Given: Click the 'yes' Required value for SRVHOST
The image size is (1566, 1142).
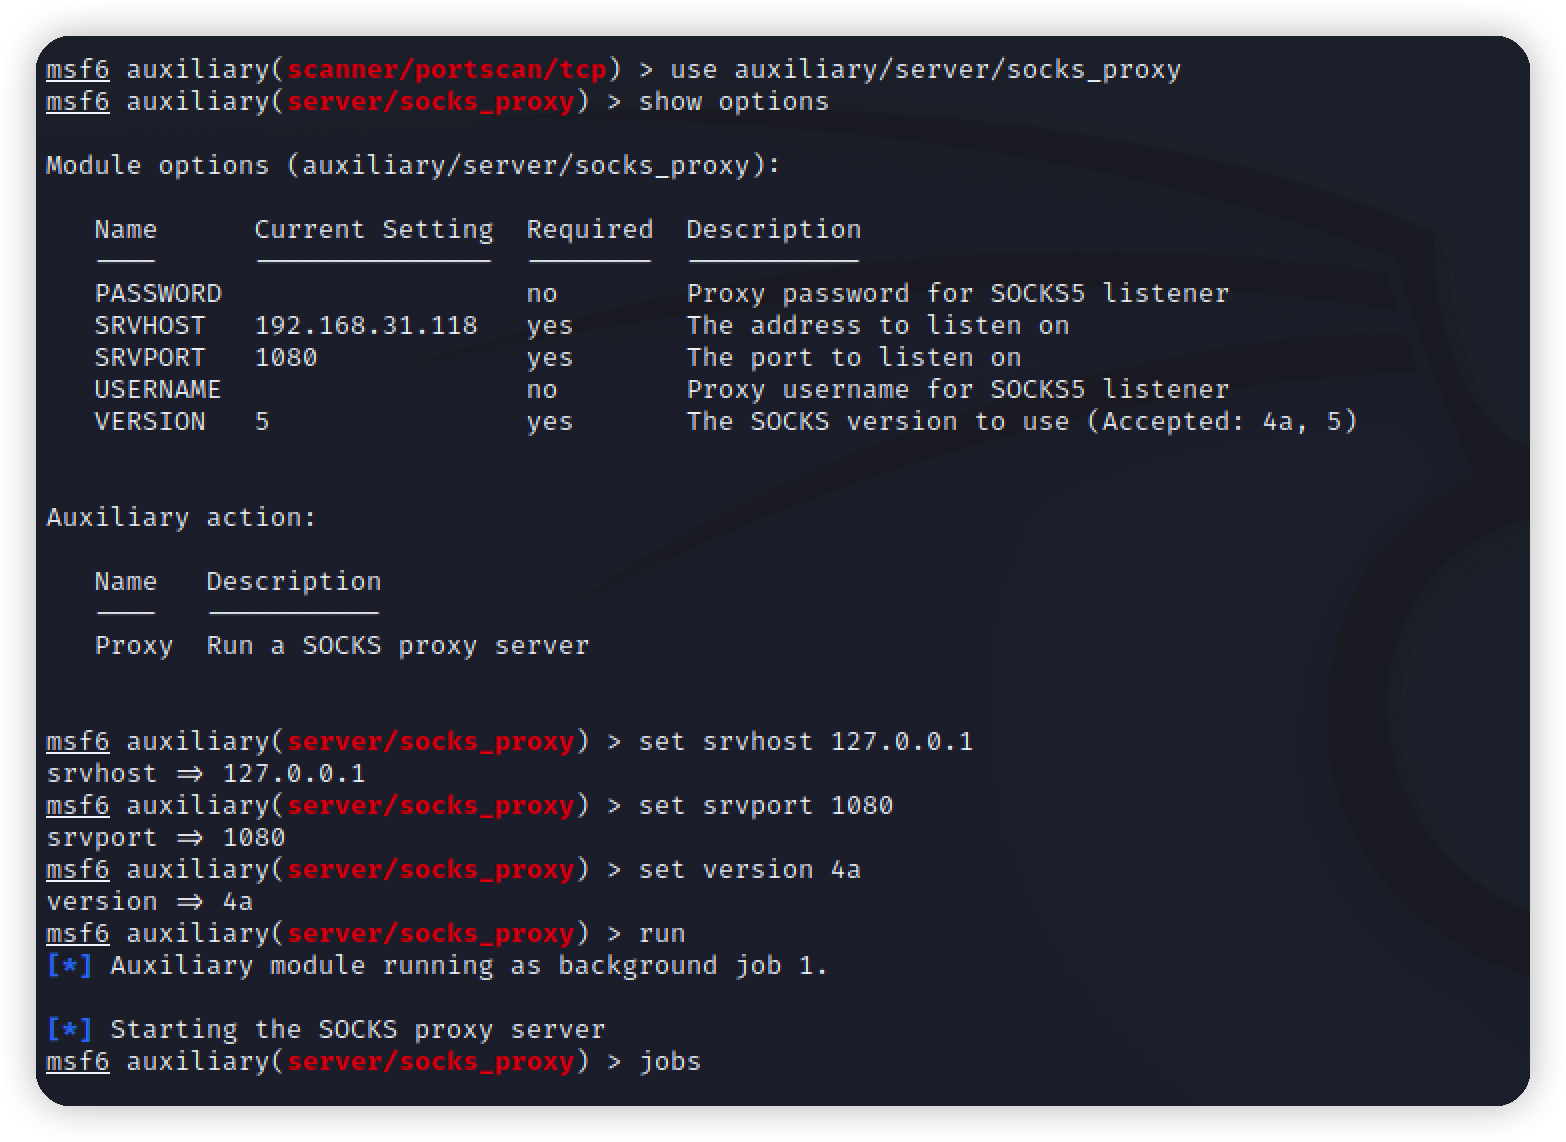Looking at the screenshot, I should [x=550, y=326].
